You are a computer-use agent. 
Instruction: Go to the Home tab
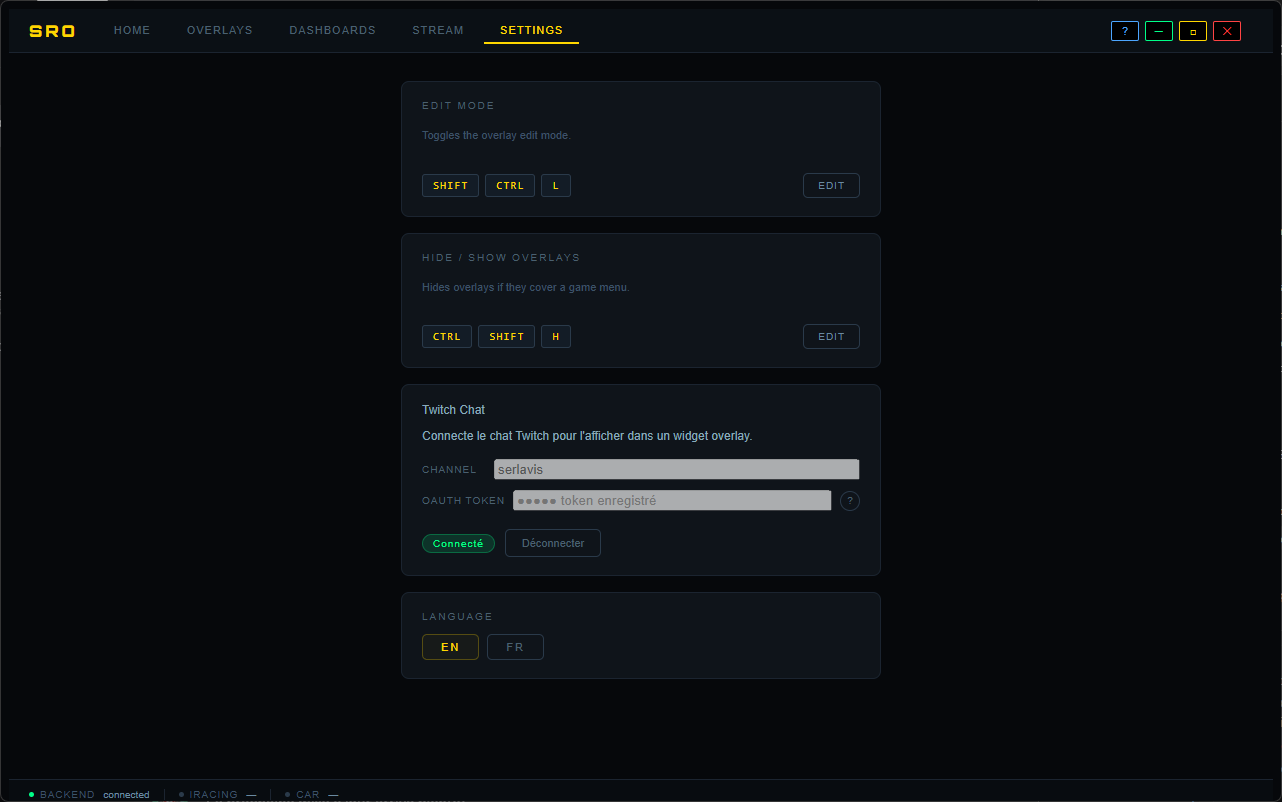[132, 31]
